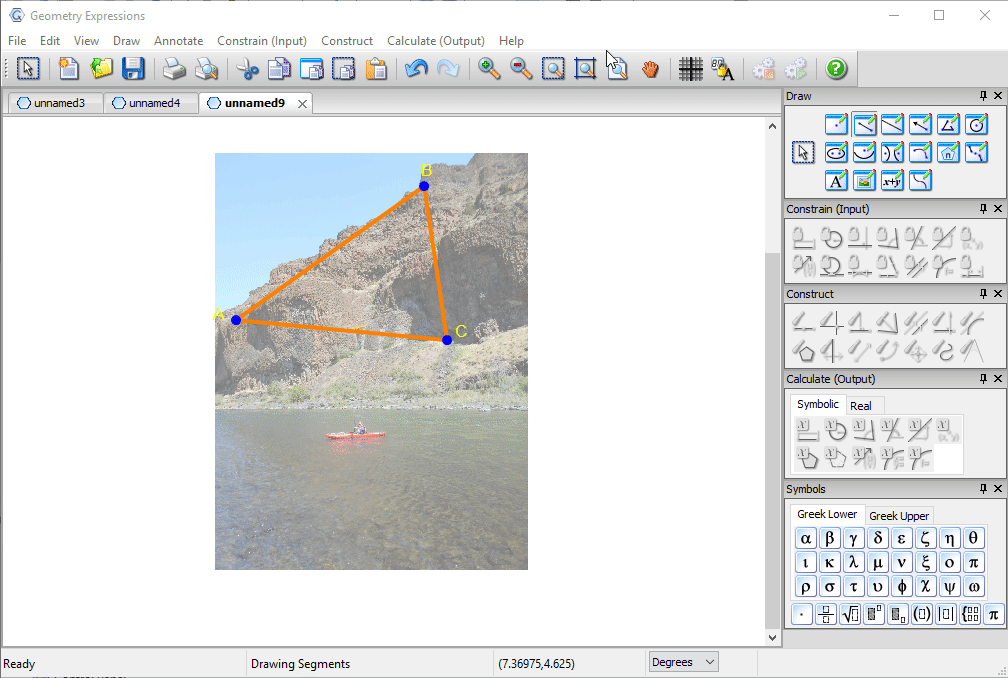
Task: Toggle the grid display icon
Action: point(690,68)
